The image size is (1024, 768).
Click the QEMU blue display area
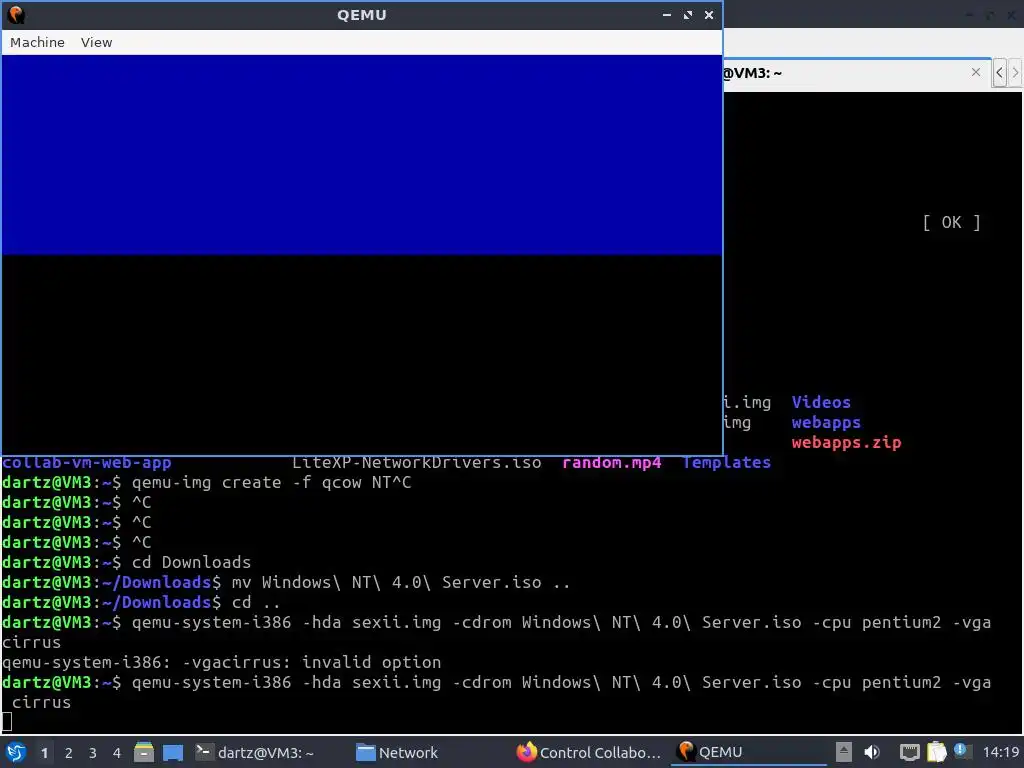click(x=362, y=155)
